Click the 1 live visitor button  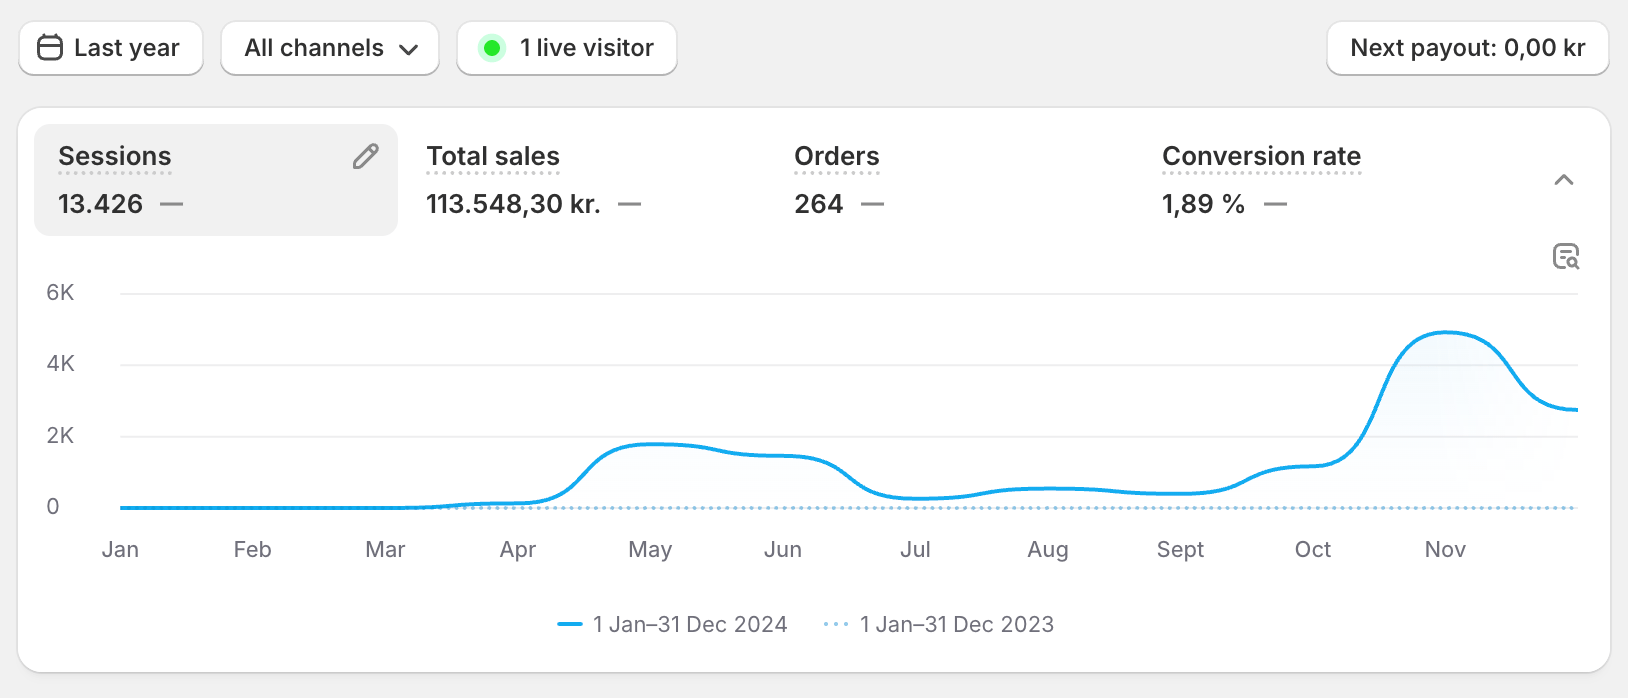567,48
